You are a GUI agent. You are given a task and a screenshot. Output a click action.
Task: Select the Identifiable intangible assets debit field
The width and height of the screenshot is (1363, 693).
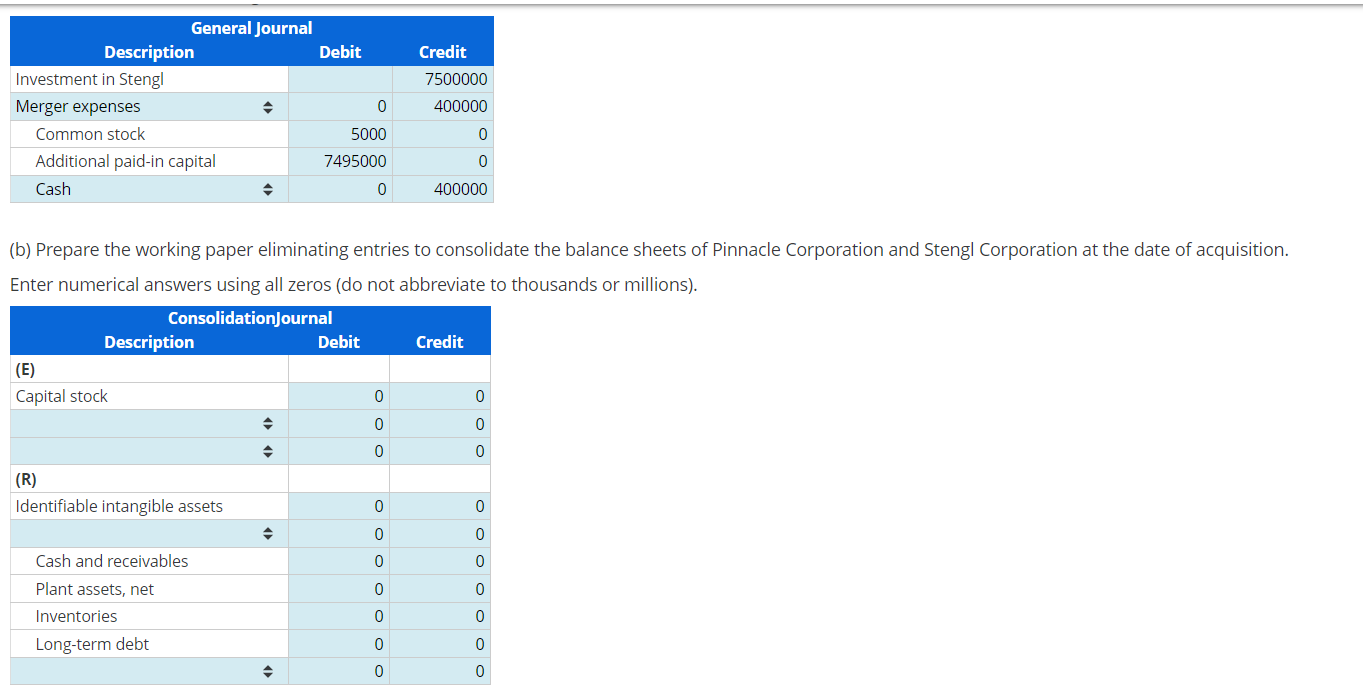340,505
